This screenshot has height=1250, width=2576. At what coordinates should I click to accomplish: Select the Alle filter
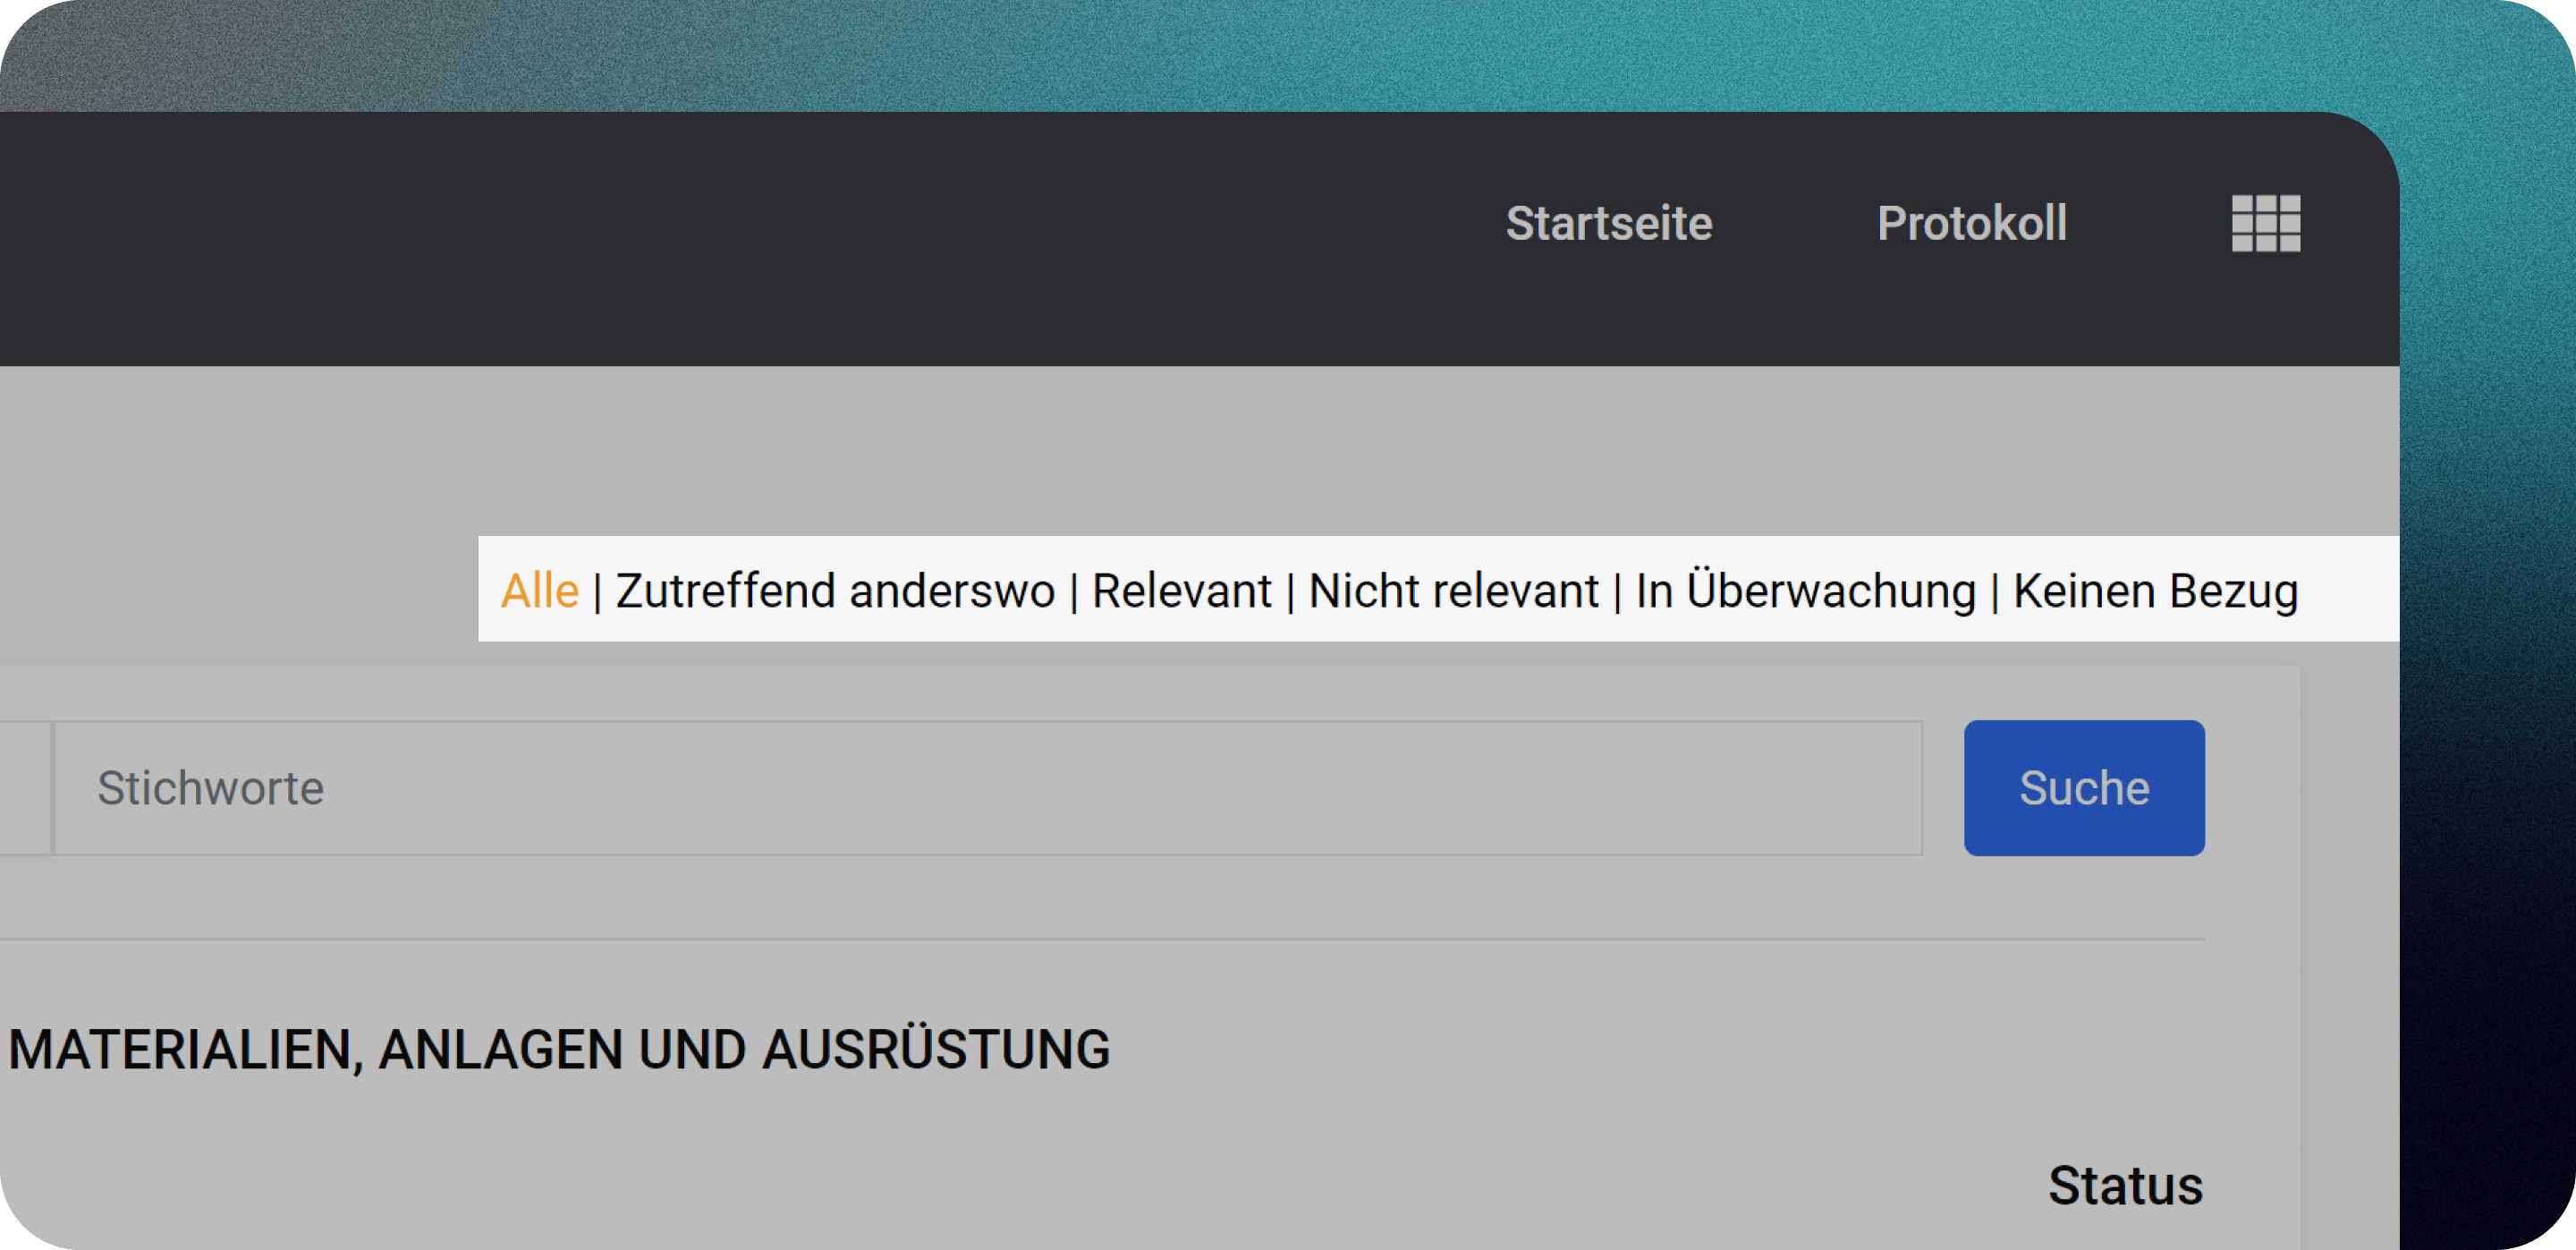tap(540, 590)
